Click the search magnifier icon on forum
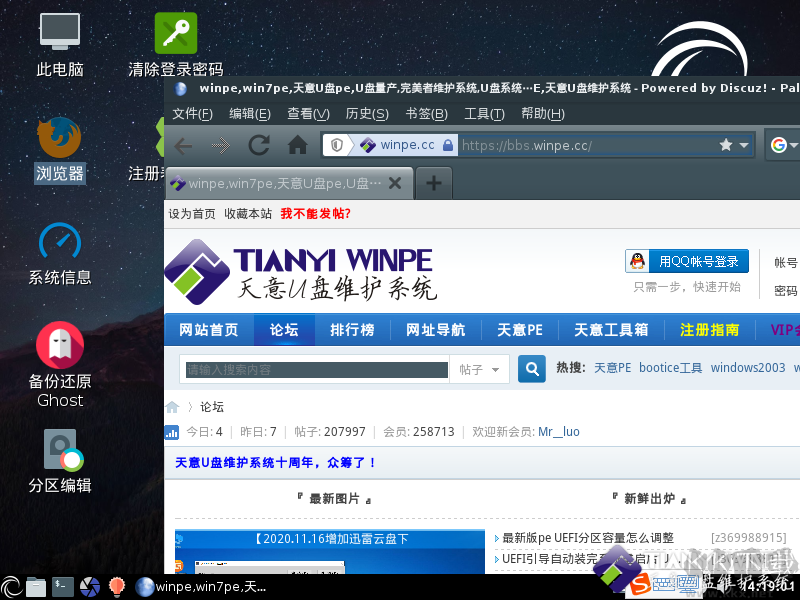The image size is (800, 600). [531, 368]
